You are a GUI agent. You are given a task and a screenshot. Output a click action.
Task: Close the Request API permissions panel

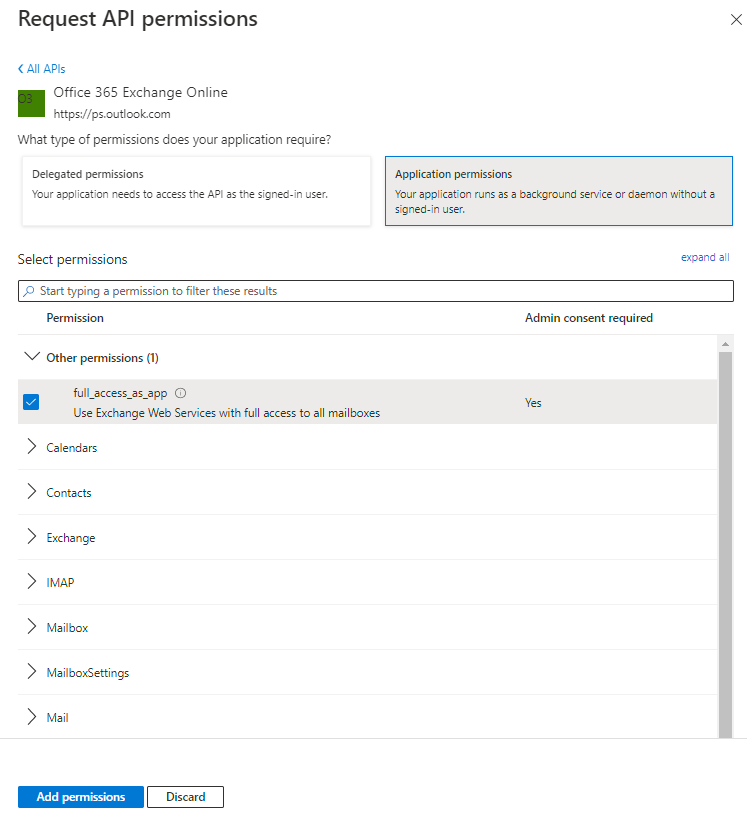tap(736, 20)
